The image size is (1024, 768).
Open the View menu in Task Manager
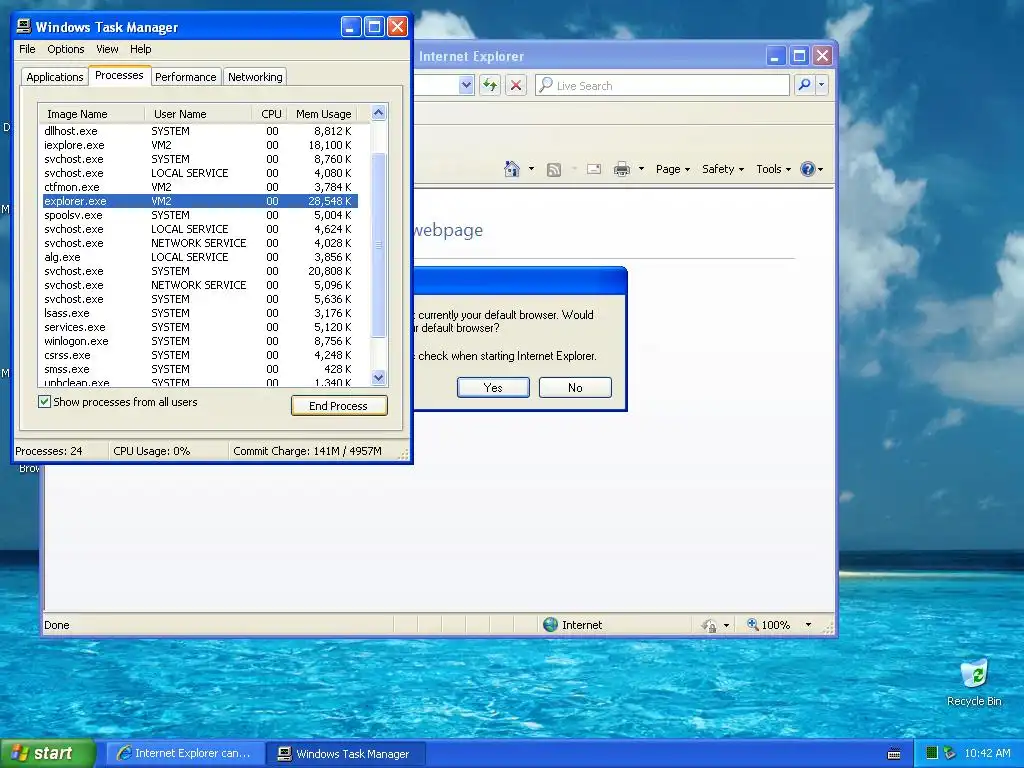coord(107,49)
